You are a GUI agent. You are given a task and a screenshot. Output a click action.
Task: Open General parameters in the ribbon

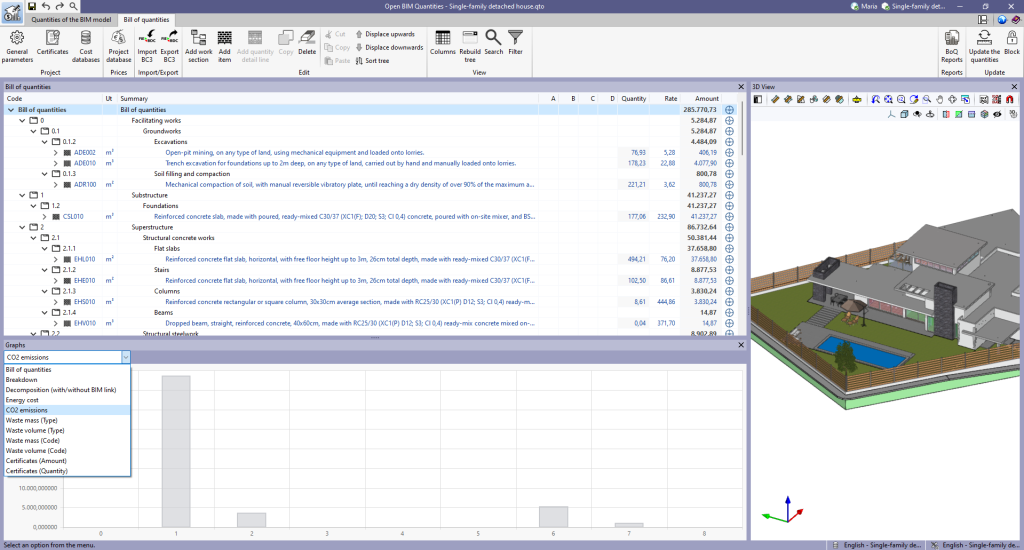(17, 46)
